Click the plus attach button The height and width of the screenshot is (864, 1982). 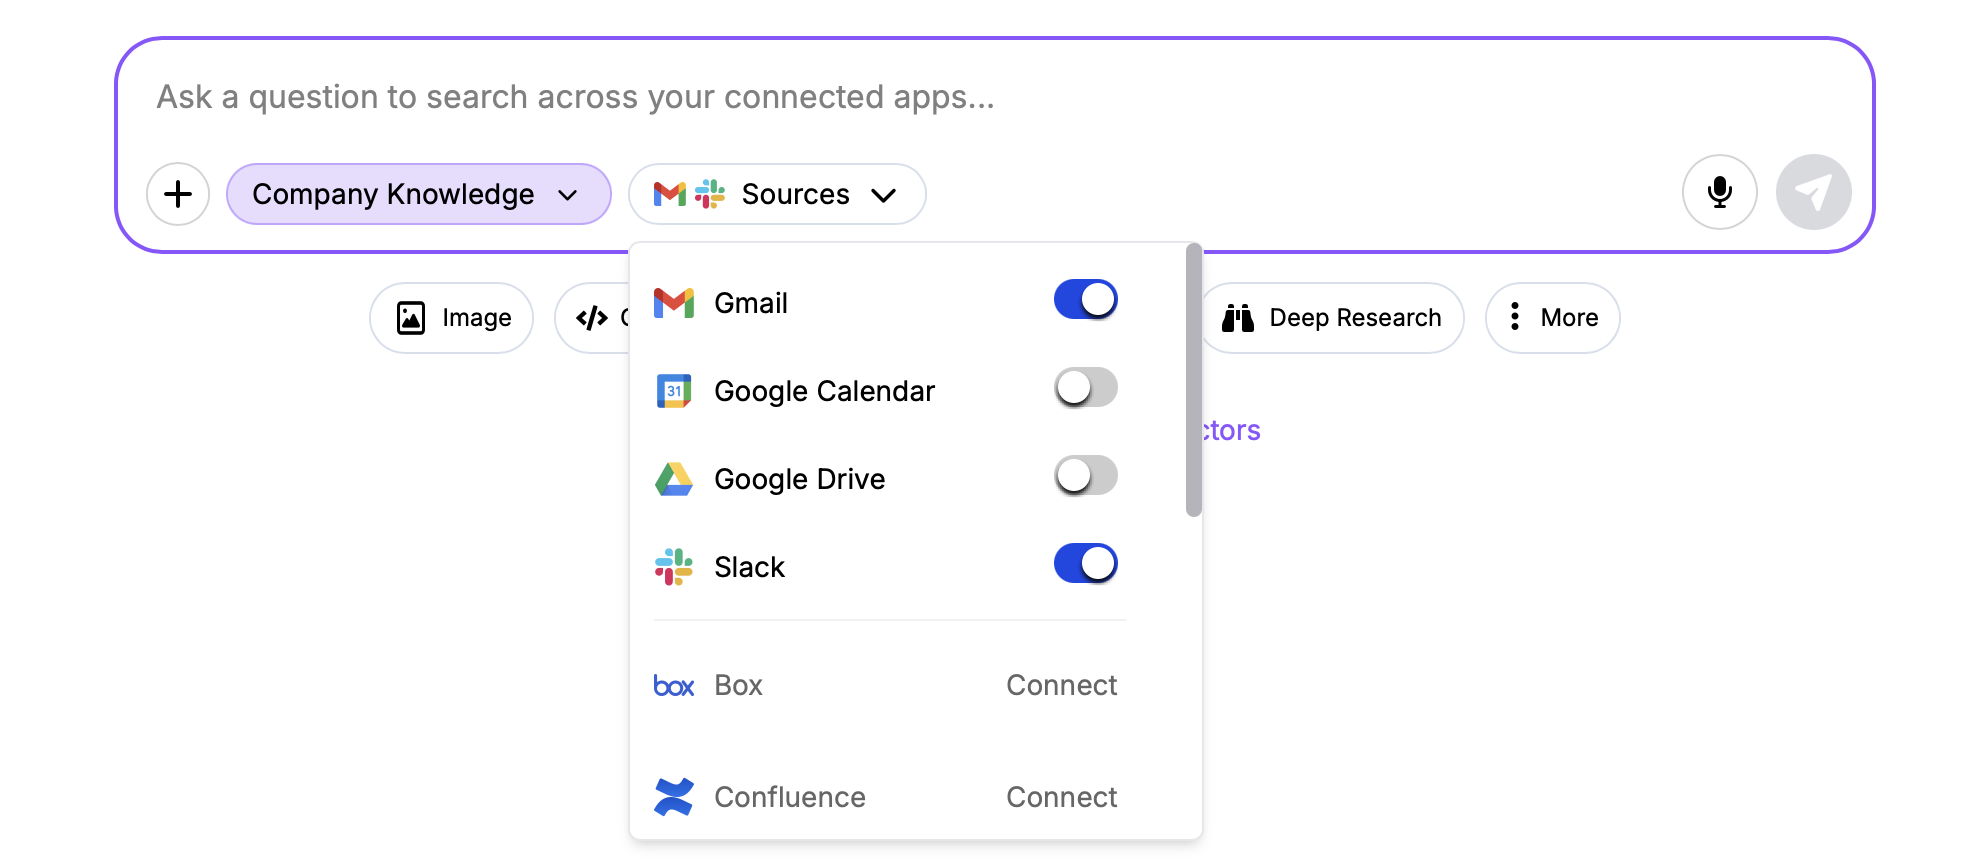click(x=178, y=194)
